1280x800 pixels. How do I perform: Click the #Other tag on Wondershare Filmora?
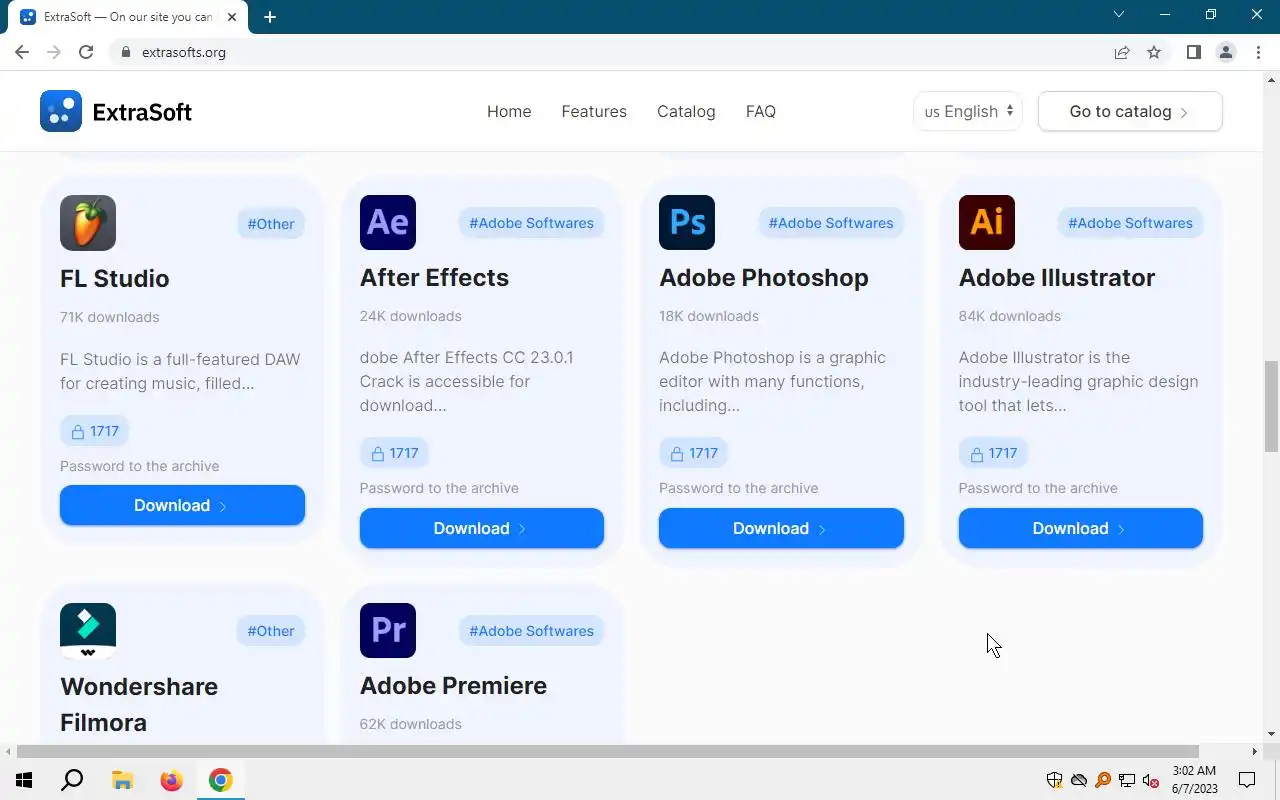(271, 631)
